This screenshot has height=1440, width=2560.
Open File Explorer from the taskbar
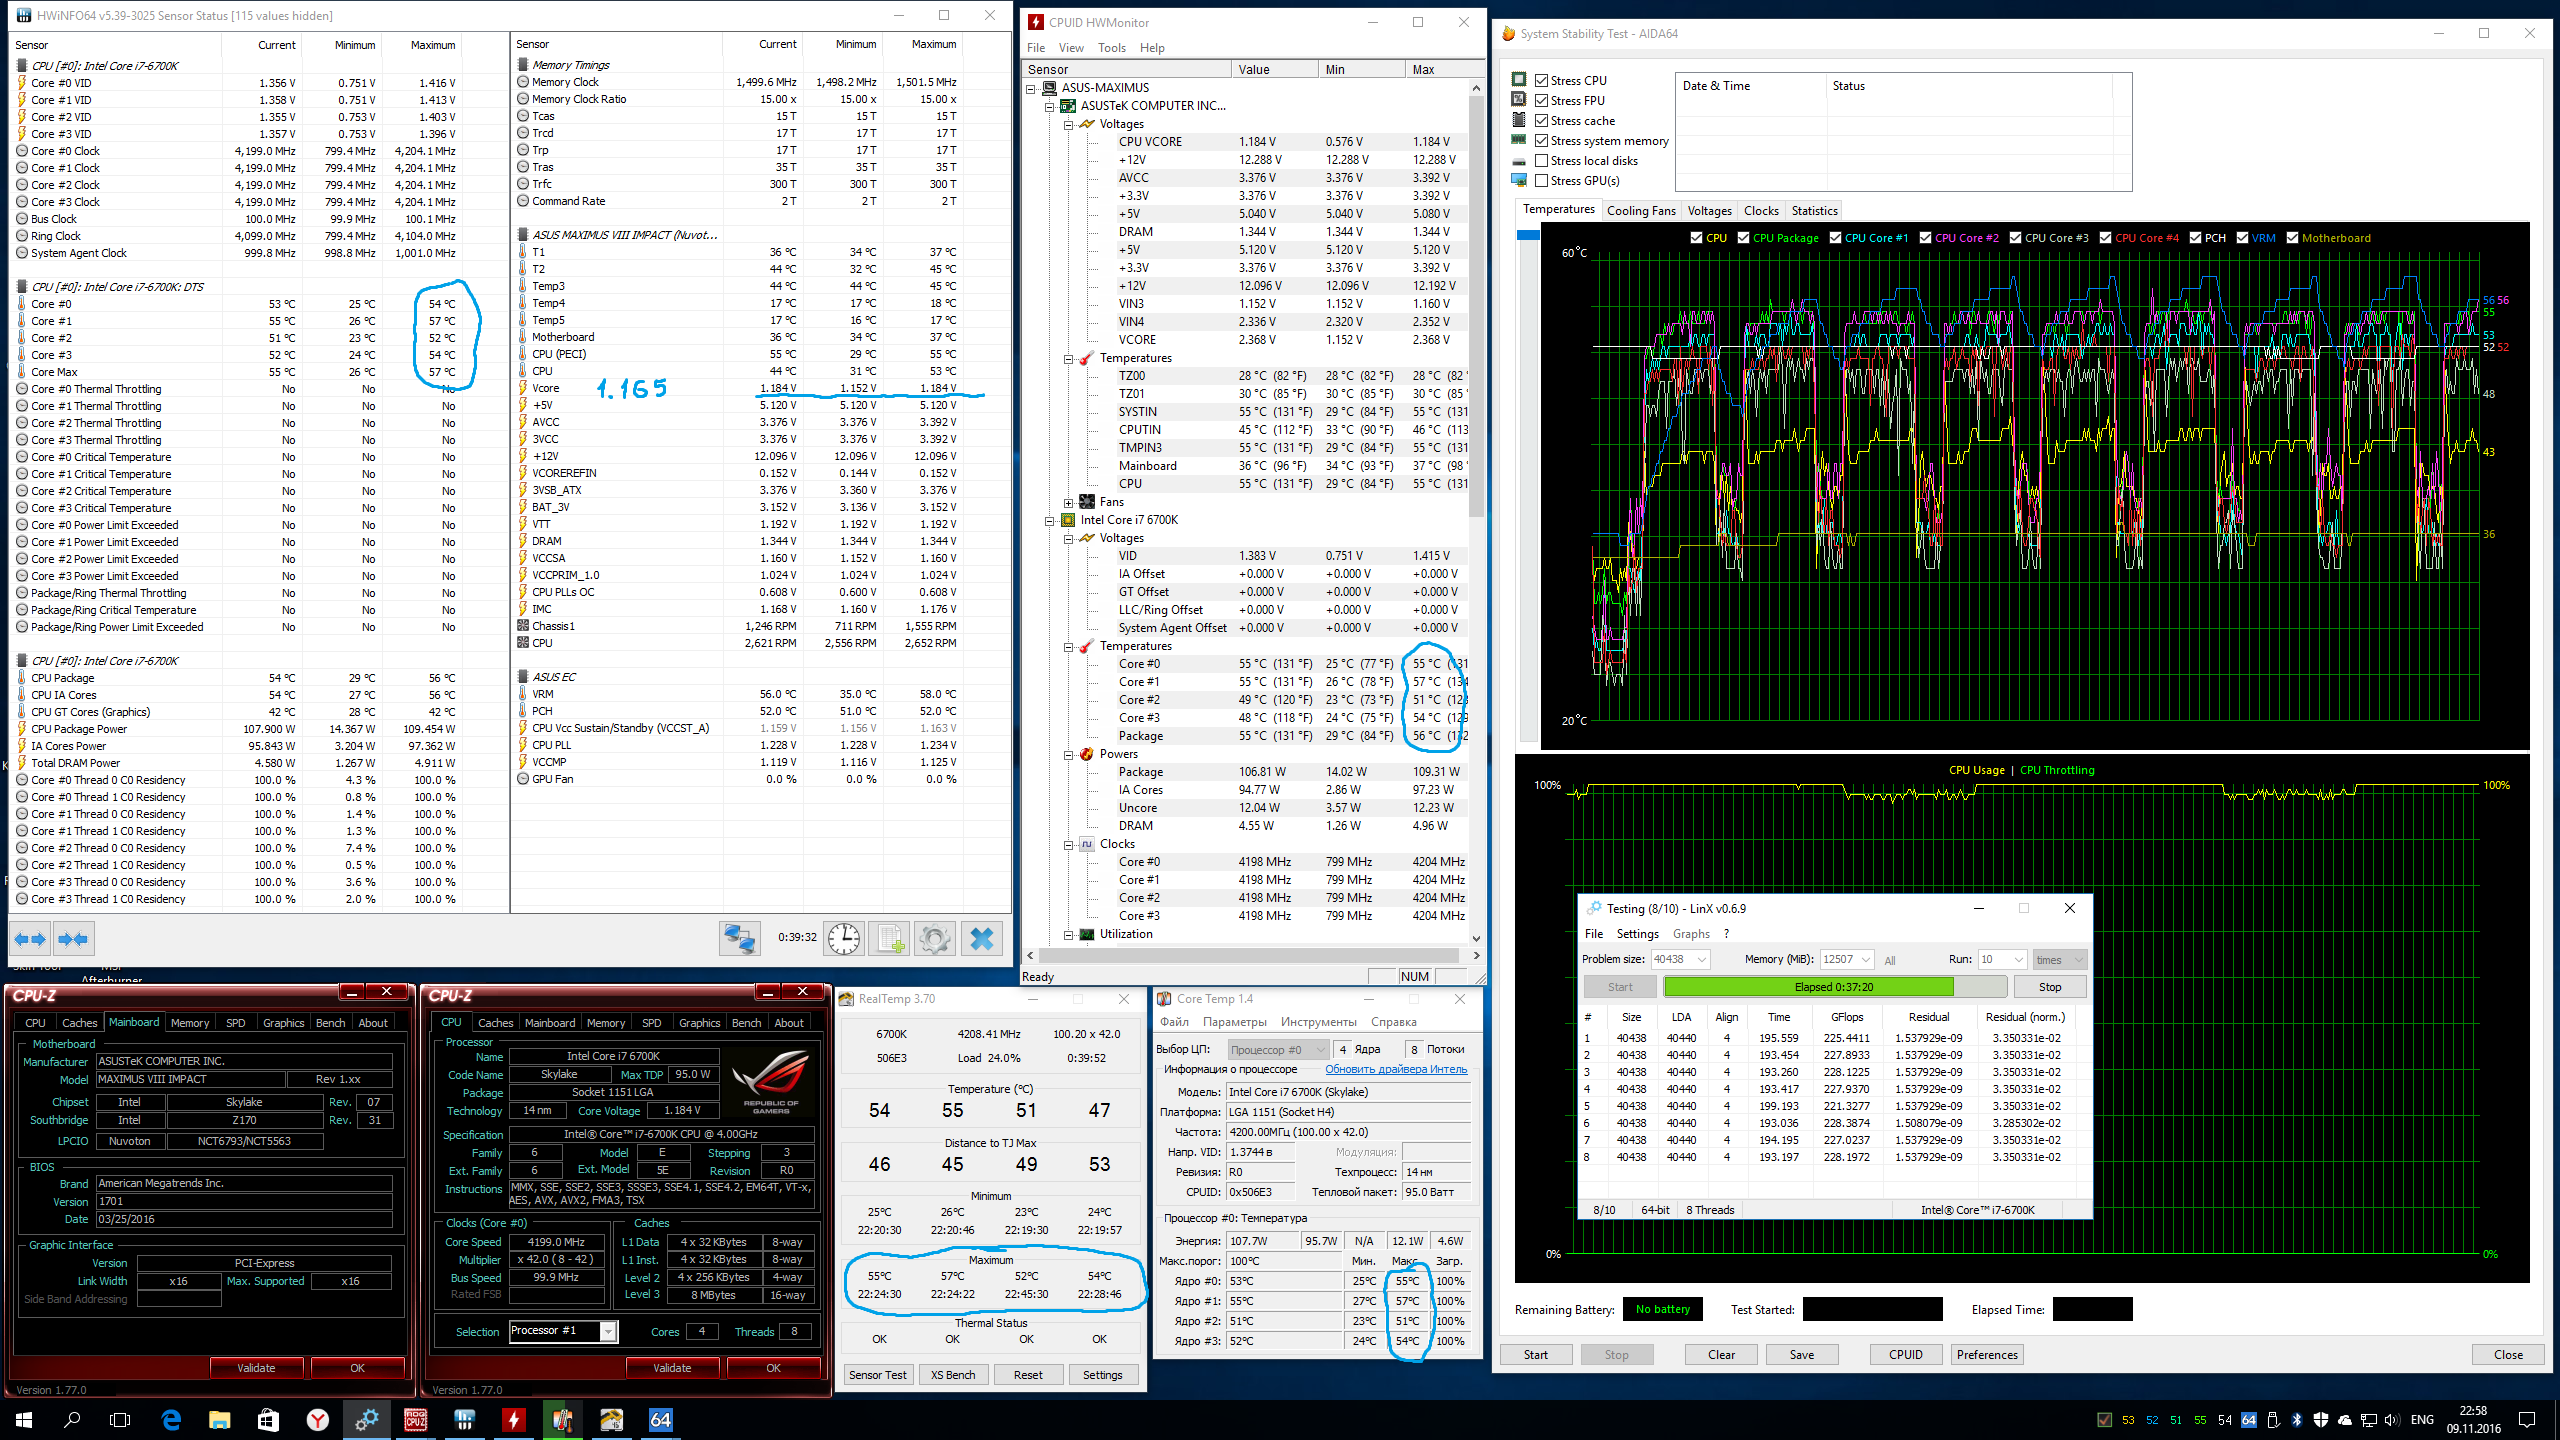219,1420
